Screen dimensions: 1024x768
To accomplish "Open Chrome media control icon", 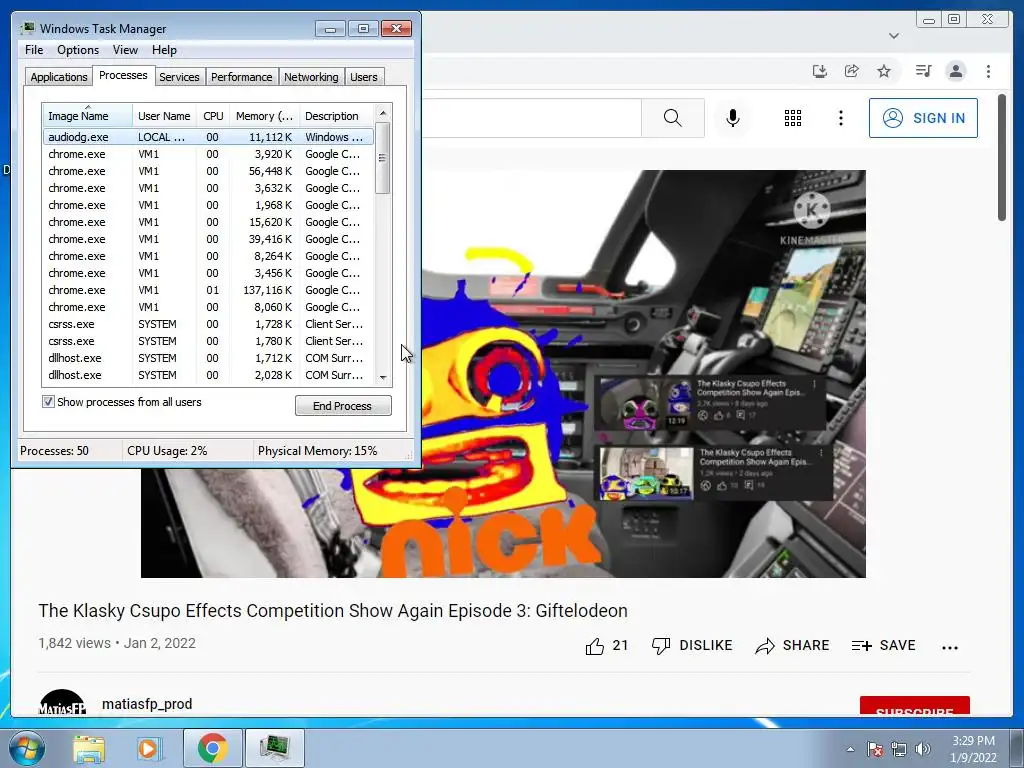I will (x=923, y=71).
